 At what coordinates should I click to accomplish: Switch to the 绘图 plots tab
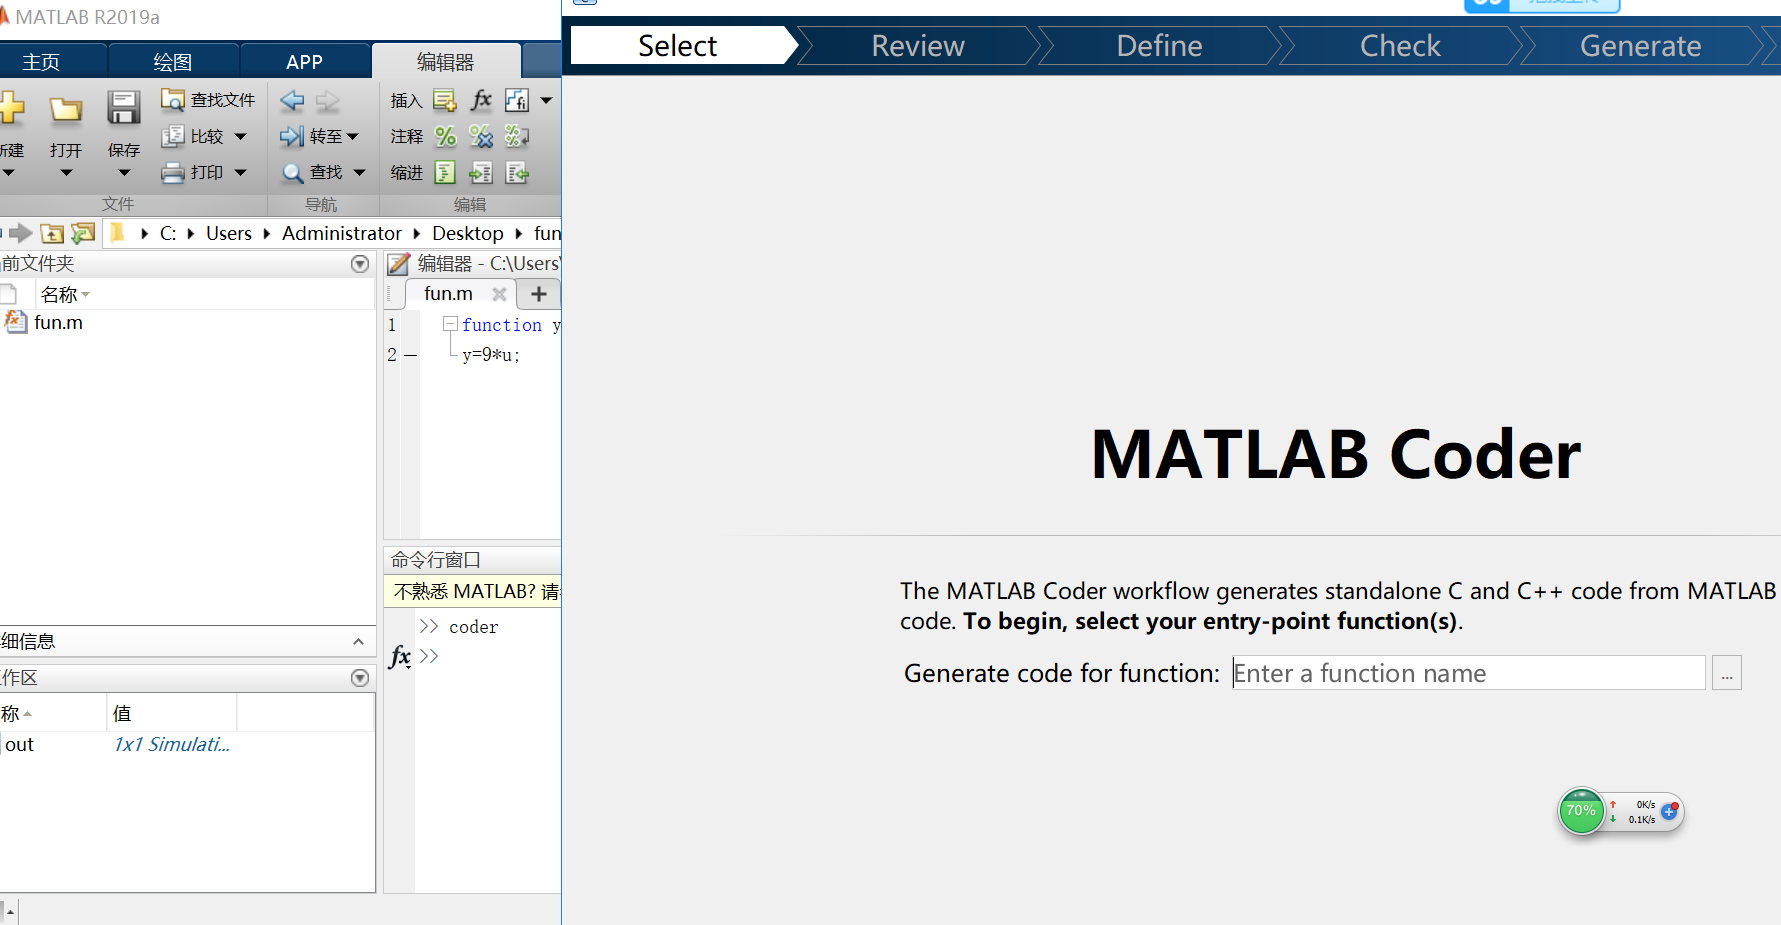point(173,62)
